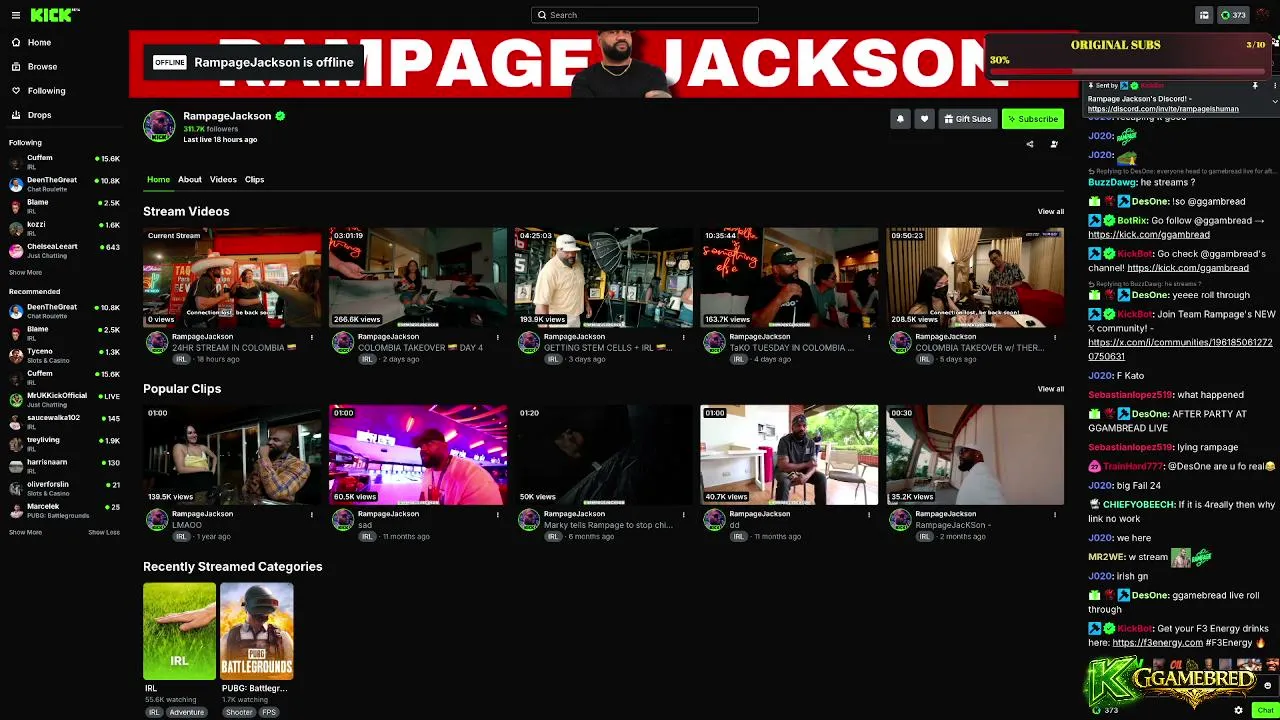This screenshot has height=720, width=1280.
Task: Click the green Chat send button
Action: click(1265, 710)
